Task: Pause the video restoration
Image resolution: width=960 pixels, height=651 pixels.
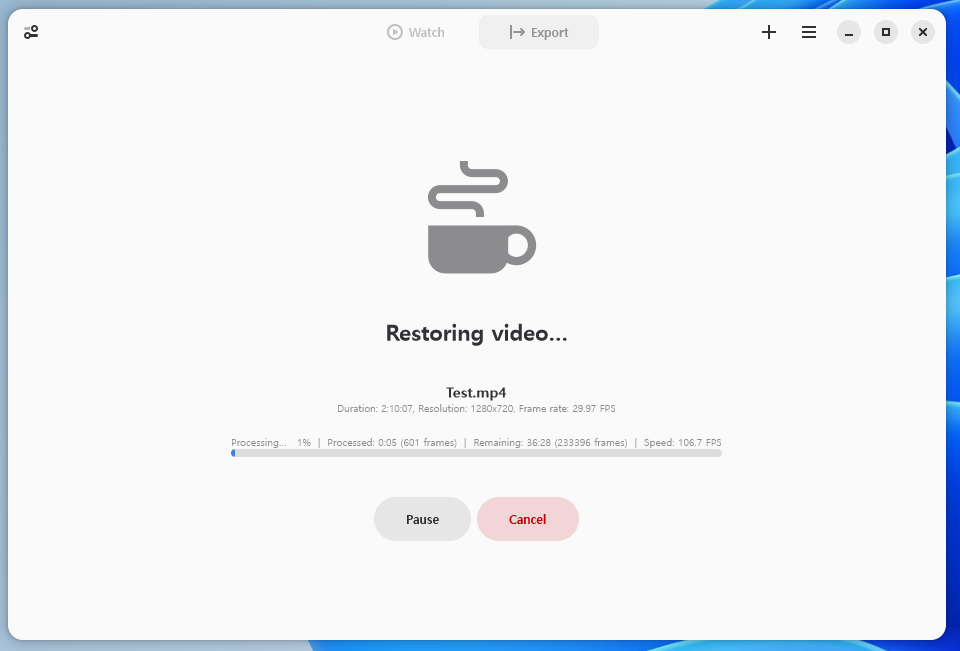Action: coord(422,519)
